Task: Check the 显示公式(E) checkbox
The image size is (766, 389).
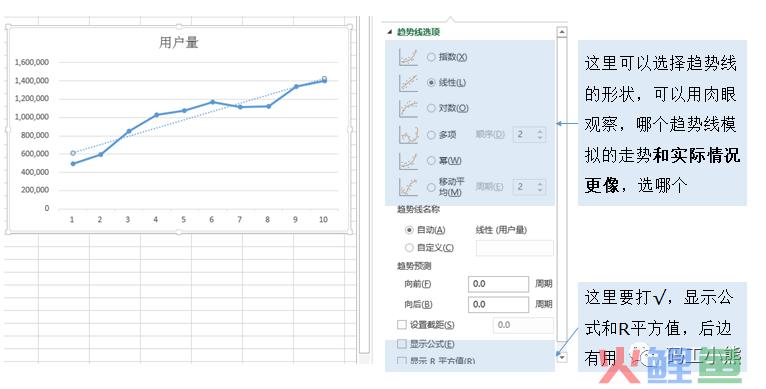Action: [x=402, y=344]
